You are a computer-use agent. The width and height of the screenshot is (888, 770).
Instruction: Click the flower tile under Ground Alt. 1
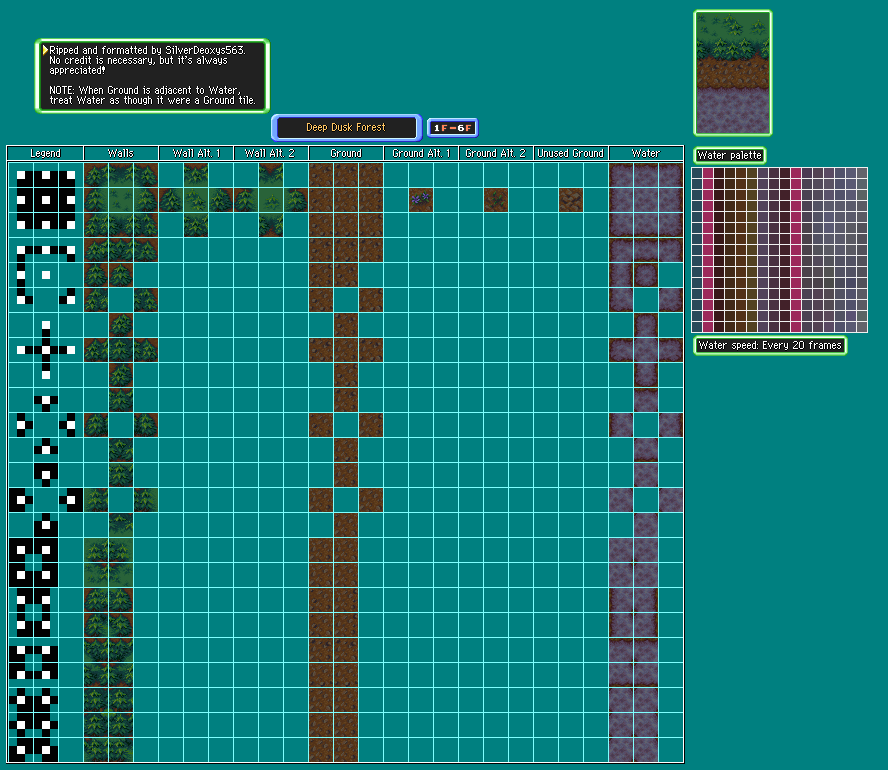(421, 200)
